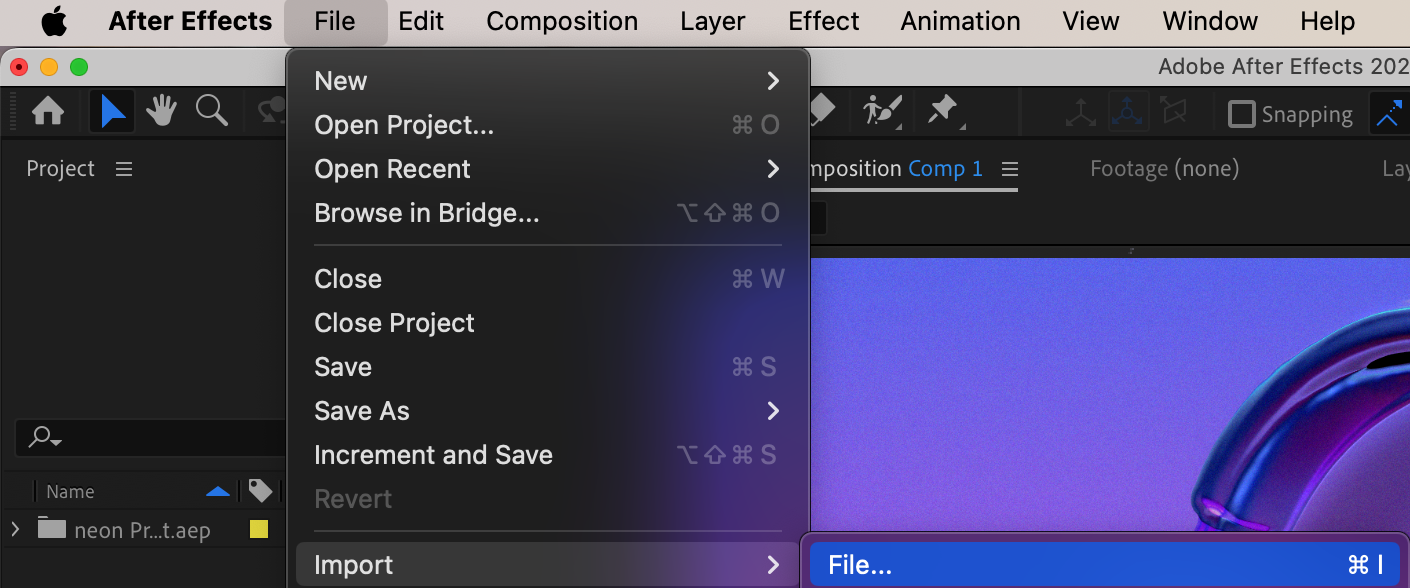
Task: Toggle the Local Axis mode button
Action: pyautogui.click(x=1080, y=112)
